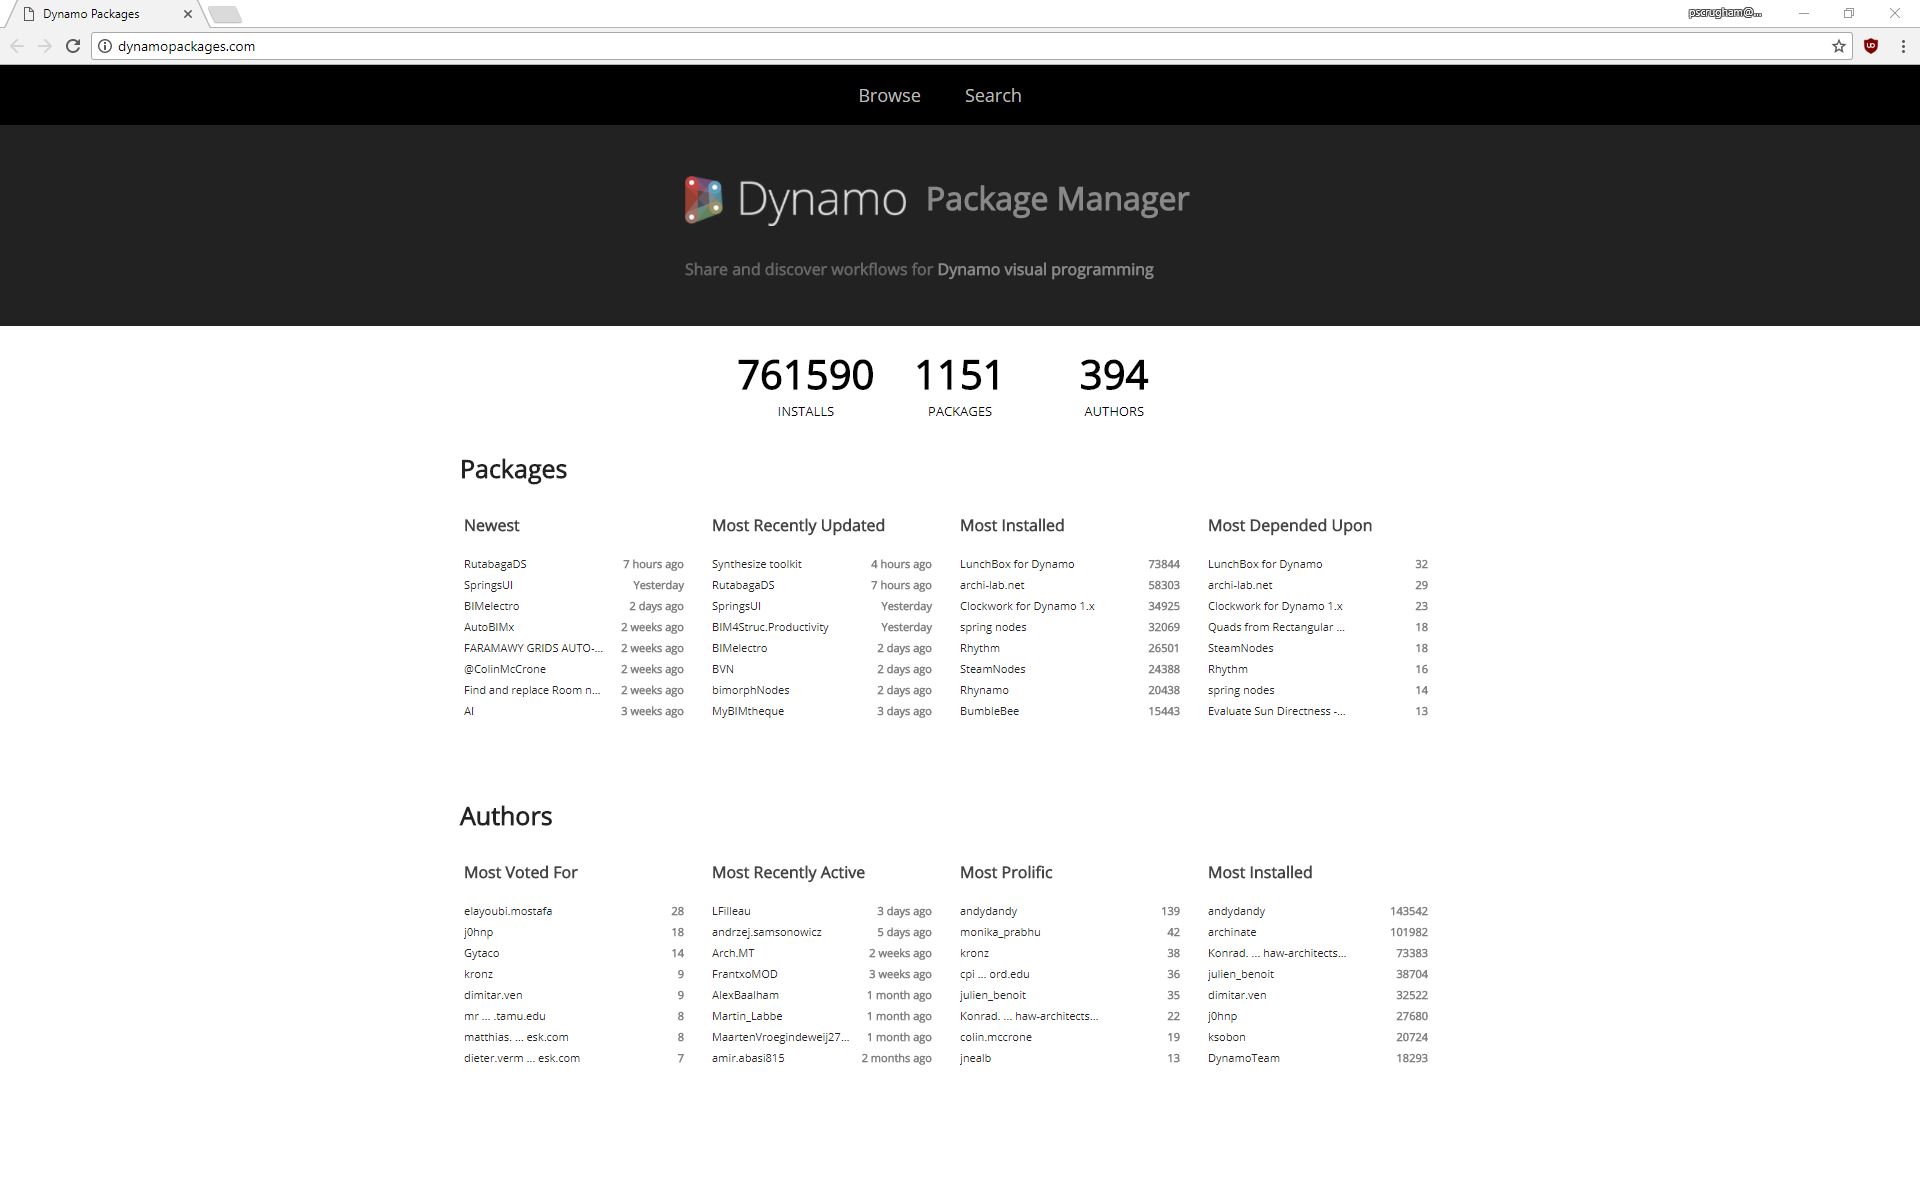Open the uBlock shield extension icon
Viewport: 1920px width, 1200px height.
tap(1870, 46)
